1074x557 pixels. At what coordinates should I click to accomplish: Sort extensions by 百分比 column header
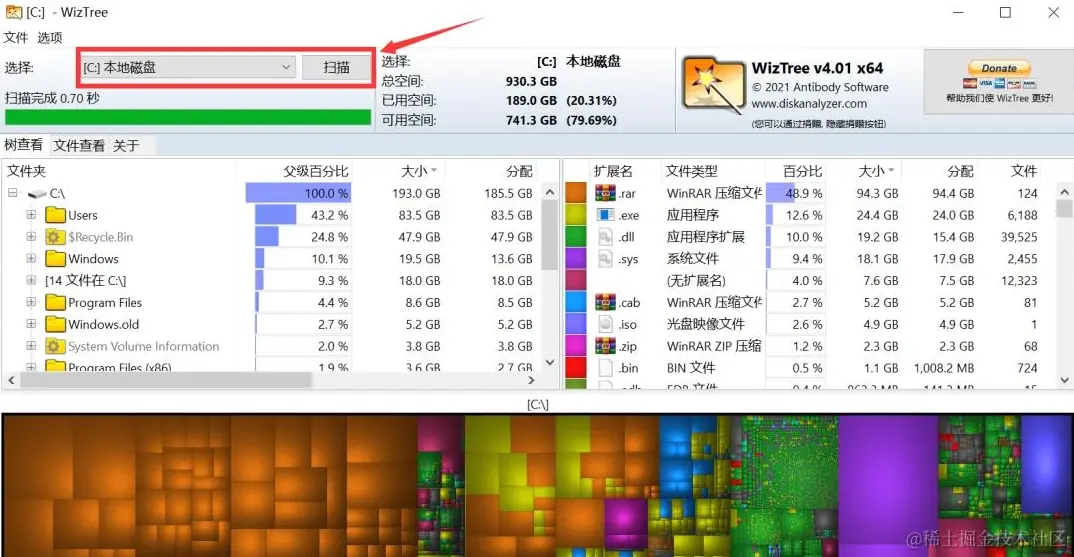click(802, 171)
